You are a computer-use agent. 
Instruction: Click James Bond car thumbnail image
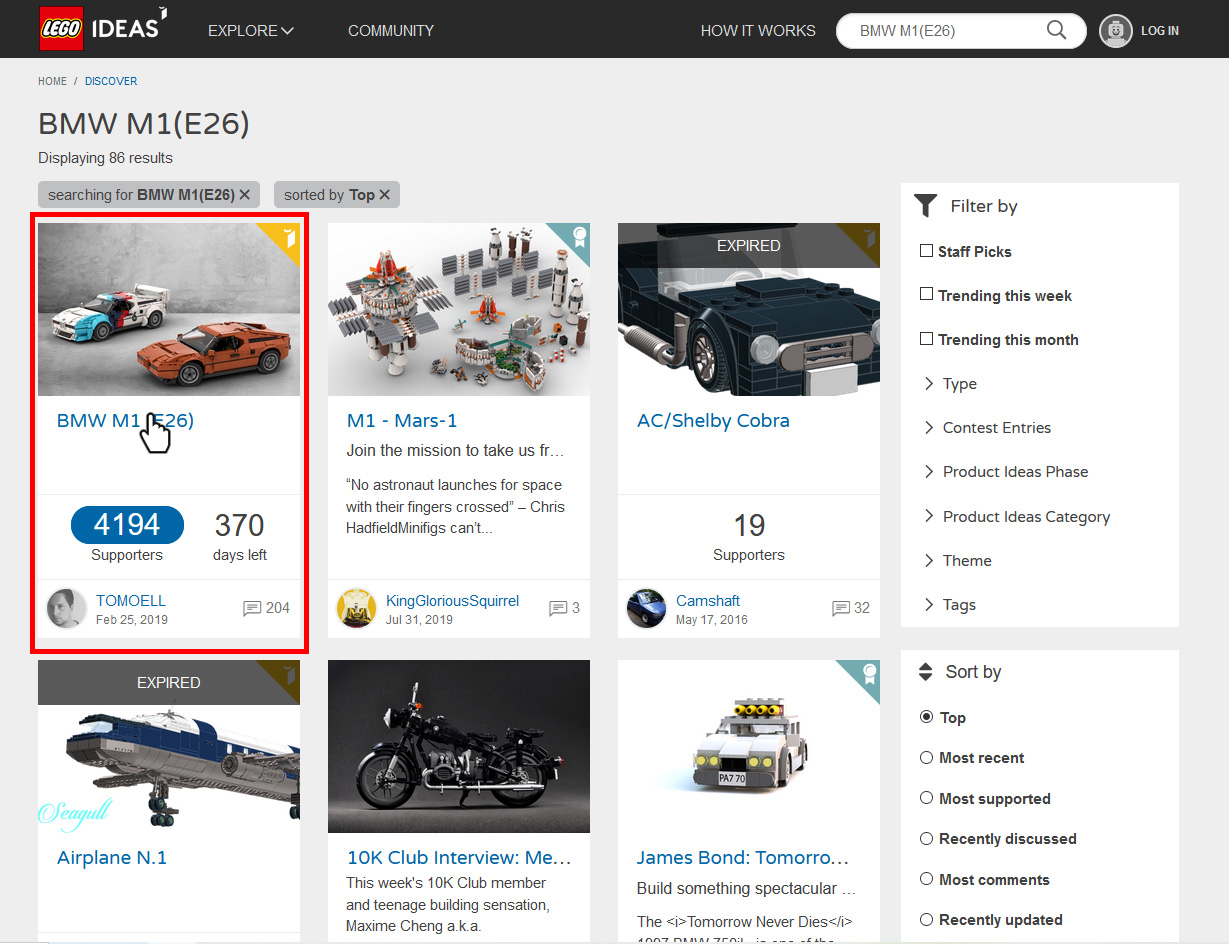[749, 746]
